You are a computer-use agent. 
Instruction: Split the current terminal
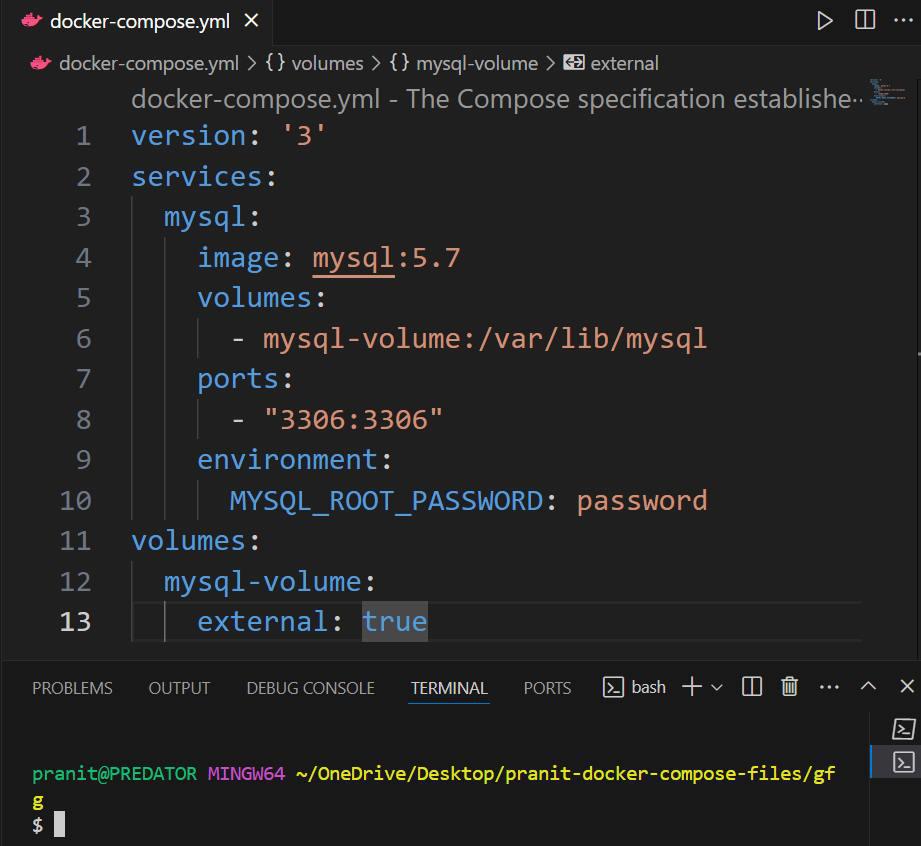pos(751,687)
